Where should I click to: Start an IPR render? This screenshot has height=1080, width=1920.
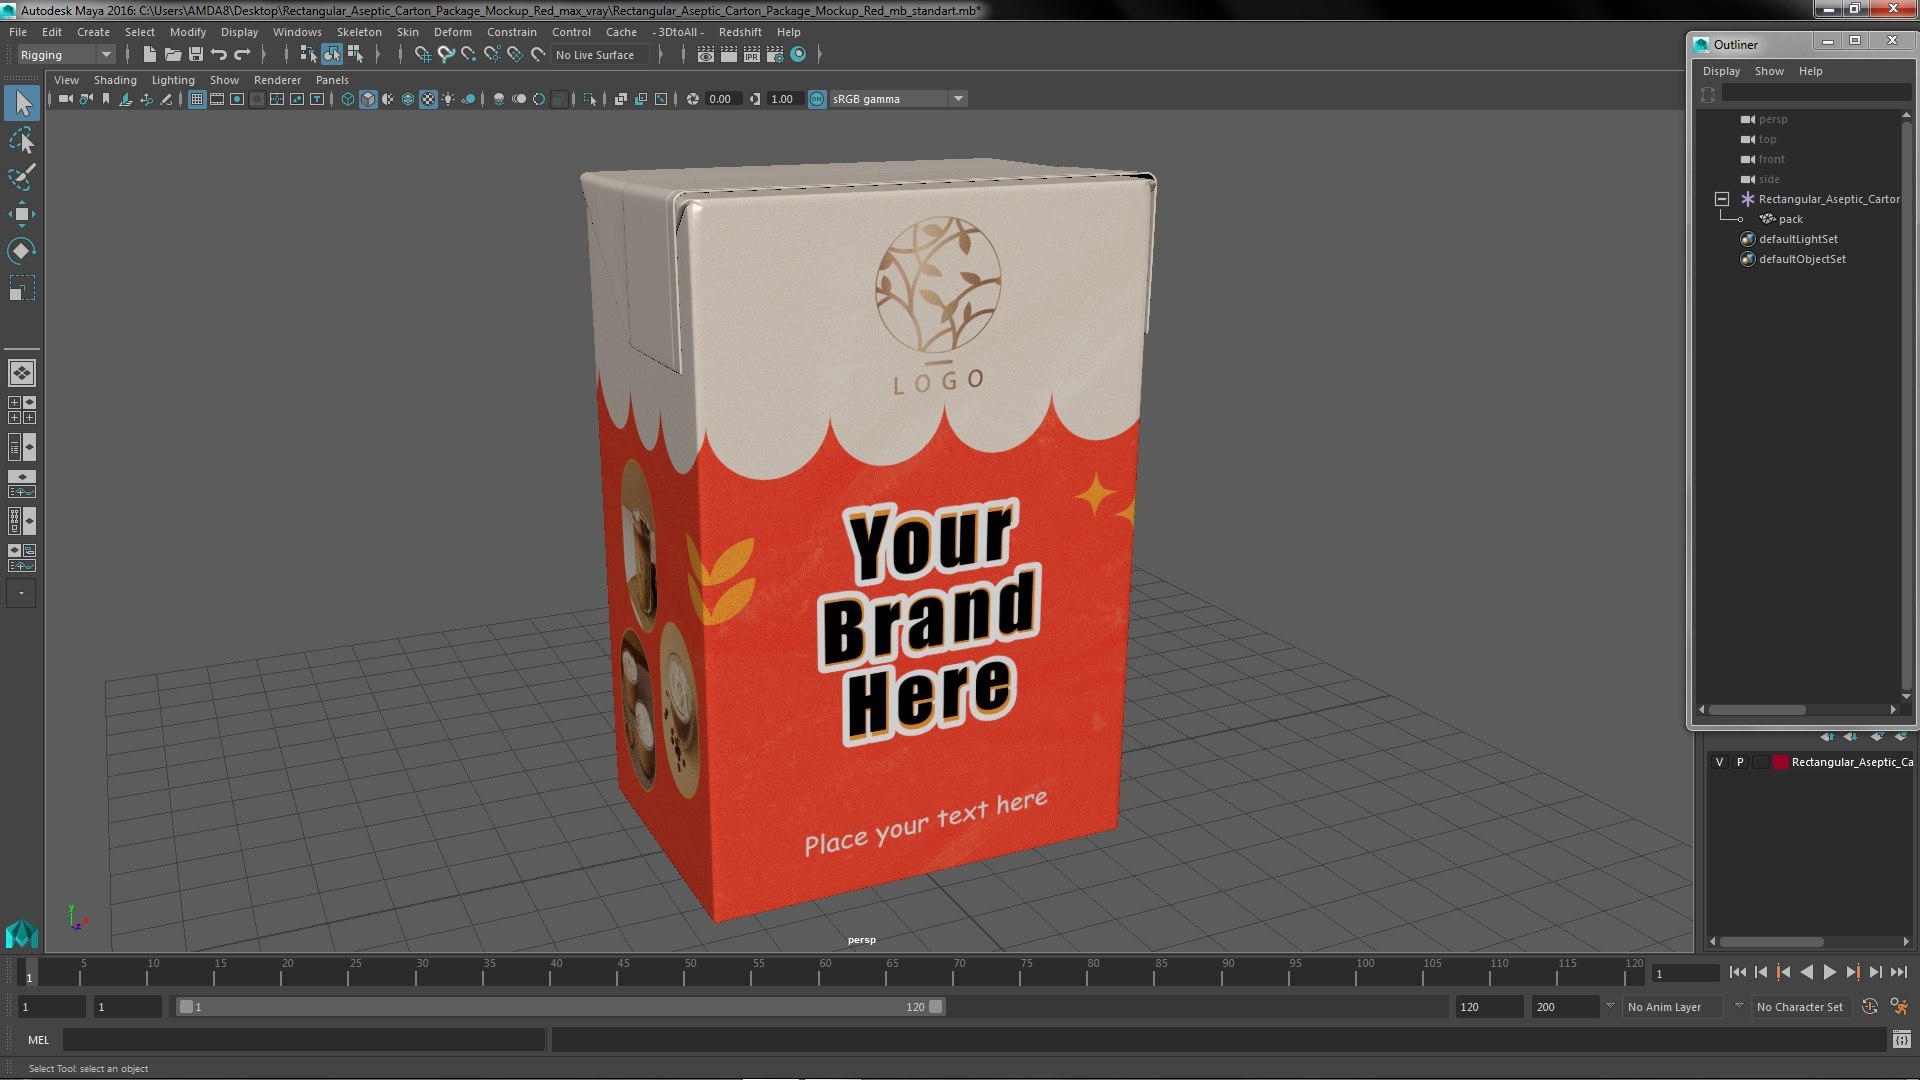pyautogui.click(x=752, y=55)
